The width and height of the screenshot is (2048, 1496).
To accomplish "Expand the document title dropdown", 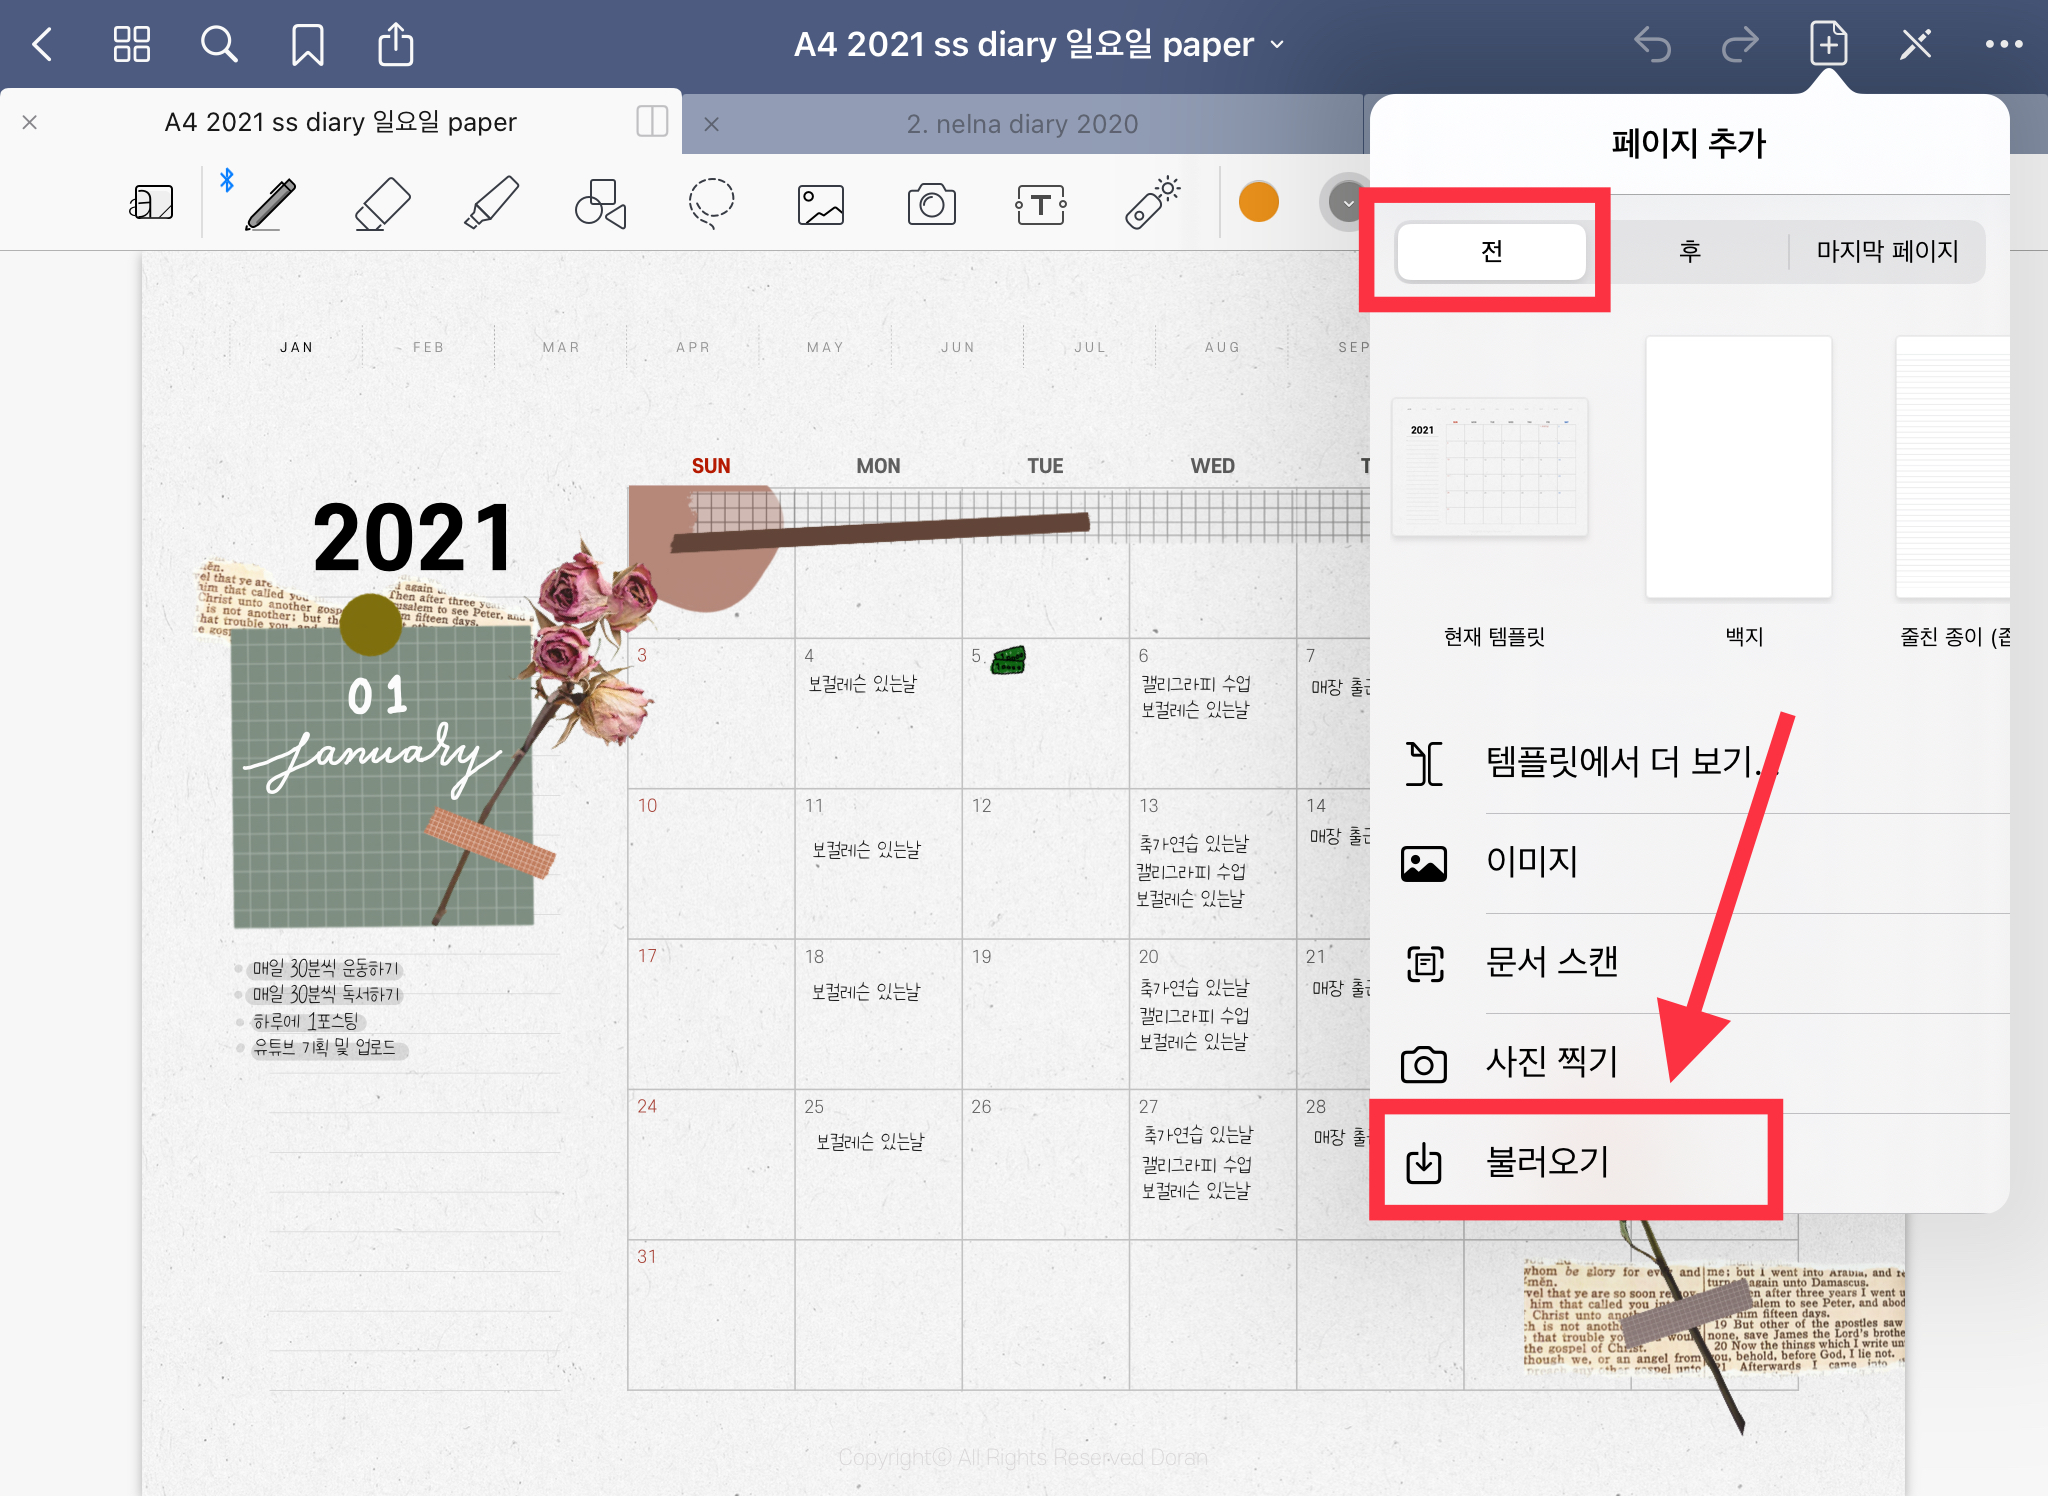I will point(1277,45).
